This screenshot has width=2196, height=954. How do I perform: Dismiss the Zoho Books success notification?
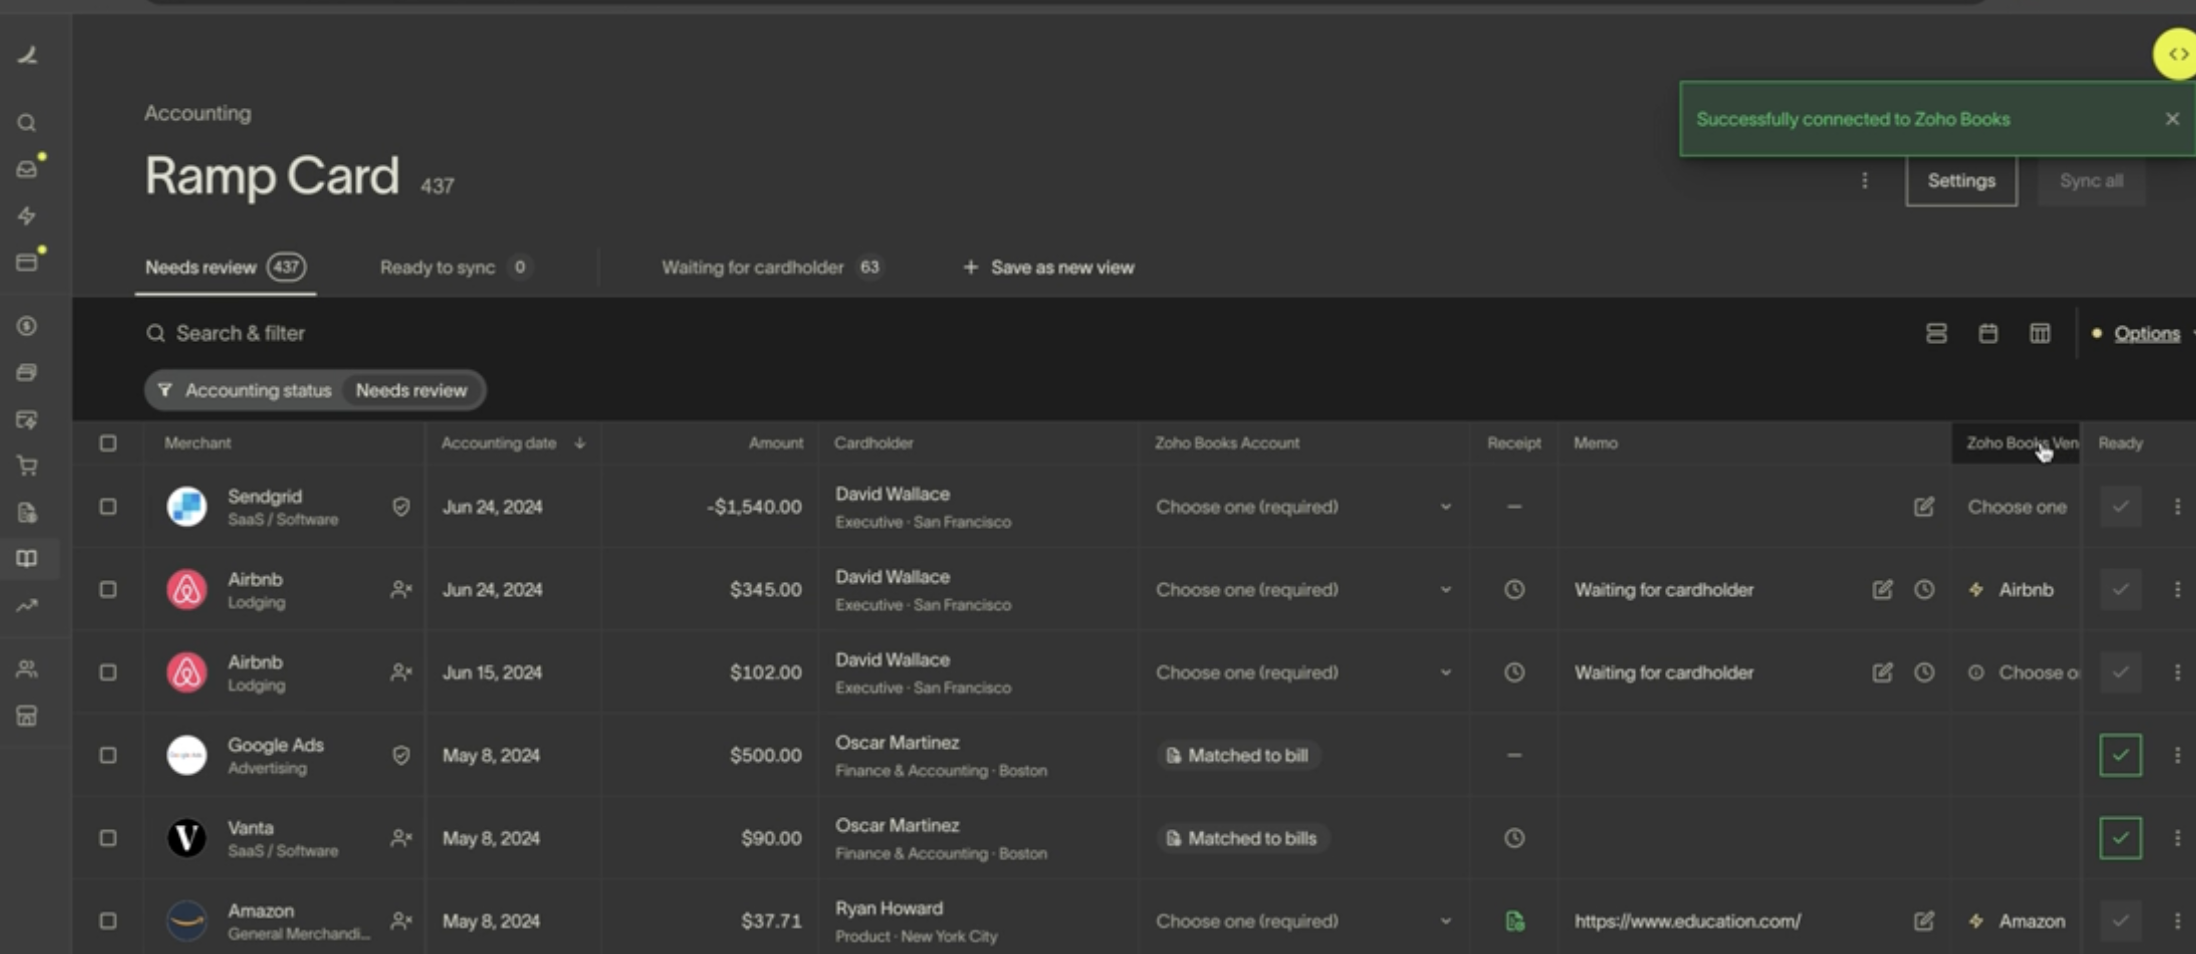pos(2172,119)
